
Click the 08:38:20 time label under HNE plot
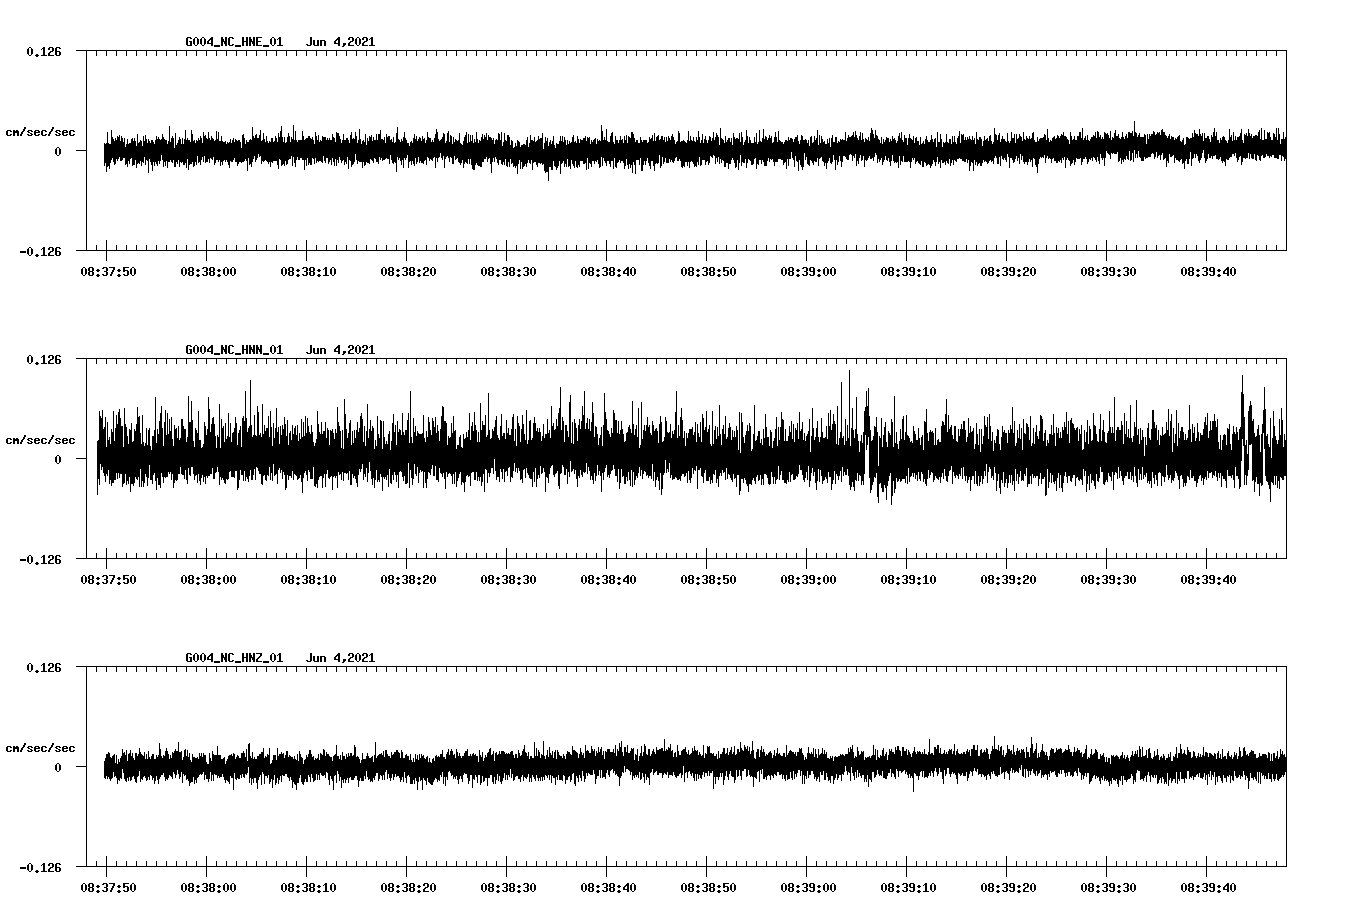[408, 272]
